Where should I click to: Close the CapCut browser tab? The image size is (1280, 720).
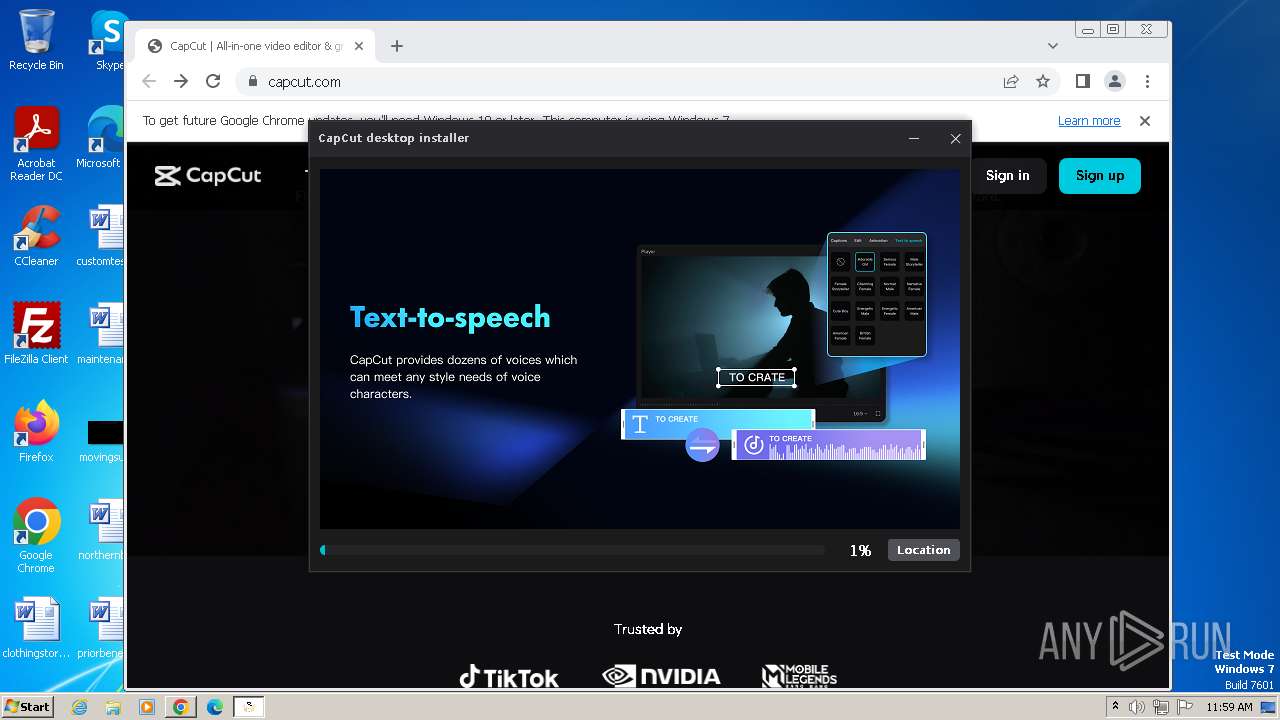tap(360, 46)
